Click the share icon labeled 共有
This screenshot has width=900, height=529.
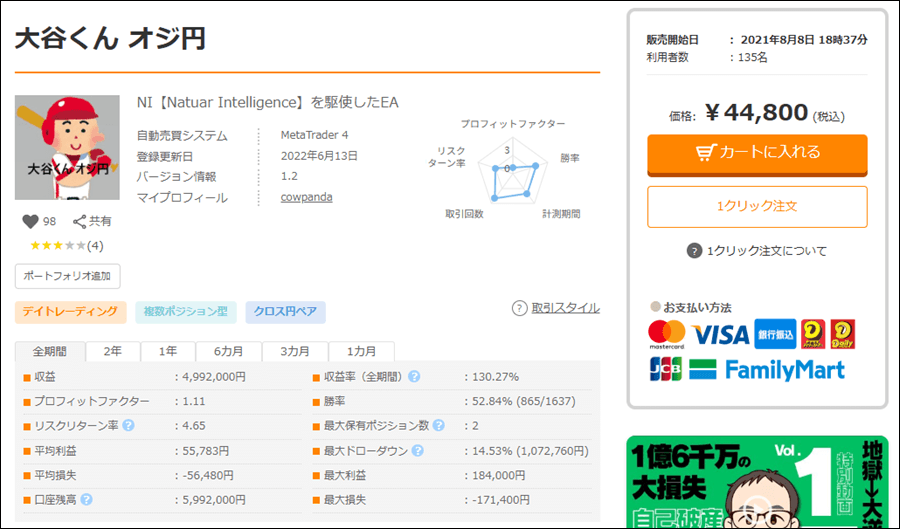tap(80, 221)
